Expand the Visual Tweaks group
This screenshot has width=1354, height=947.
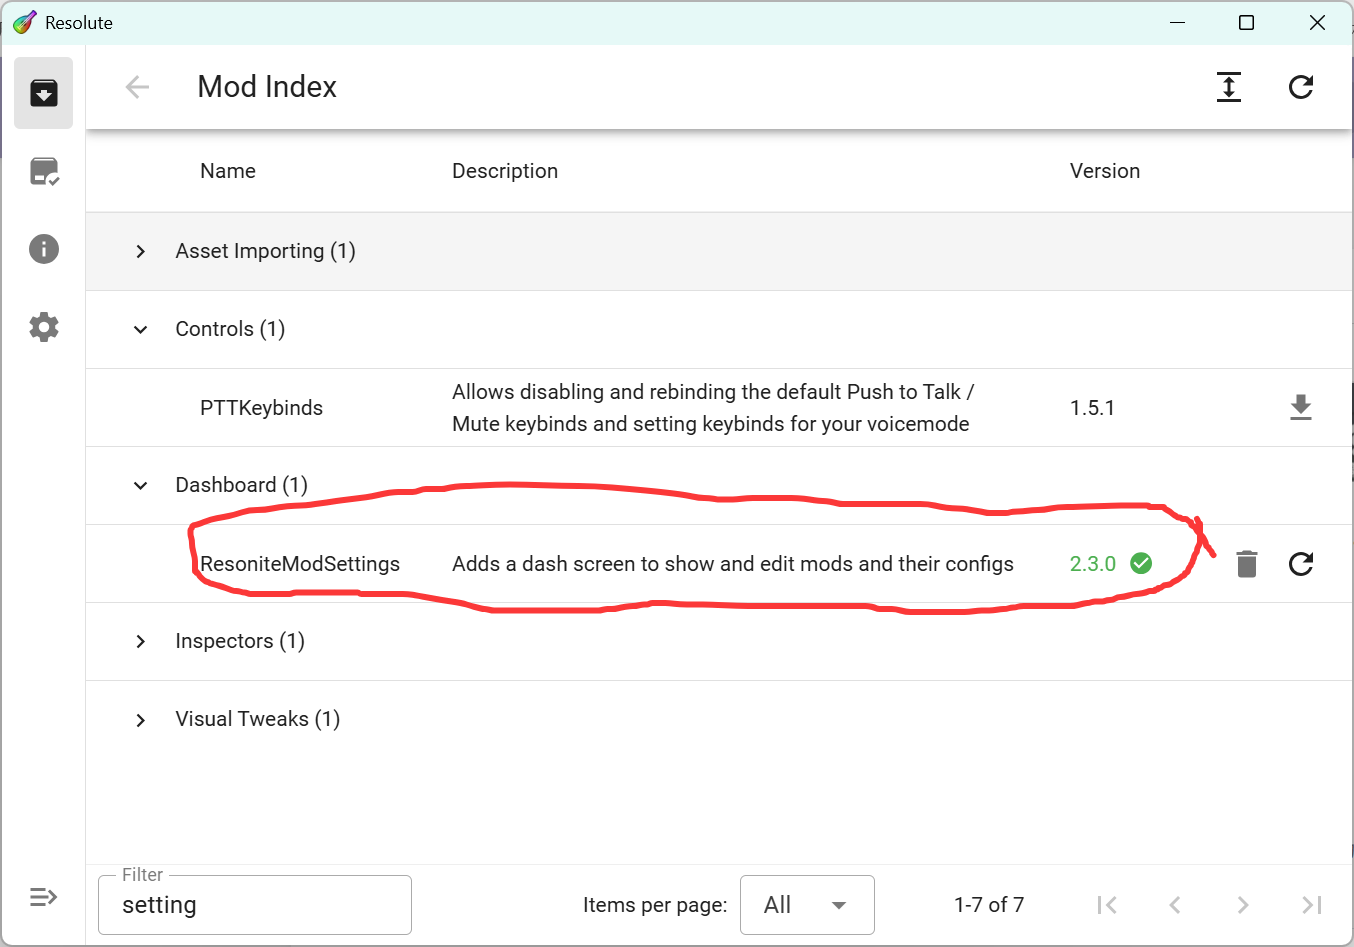pos(141,720)
